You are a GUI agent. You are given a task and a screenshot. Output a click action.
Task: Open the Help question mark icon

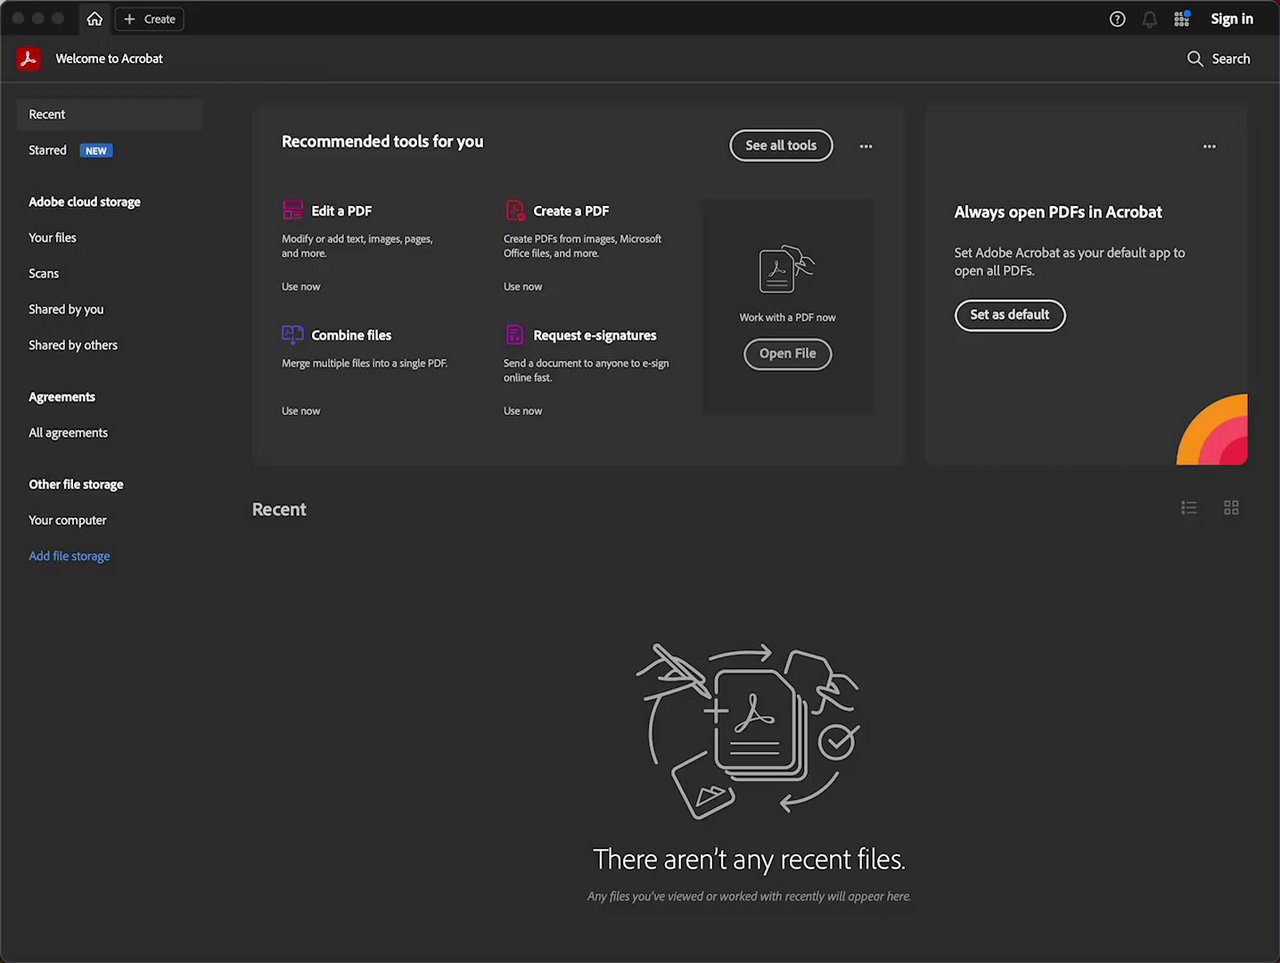1118,19
